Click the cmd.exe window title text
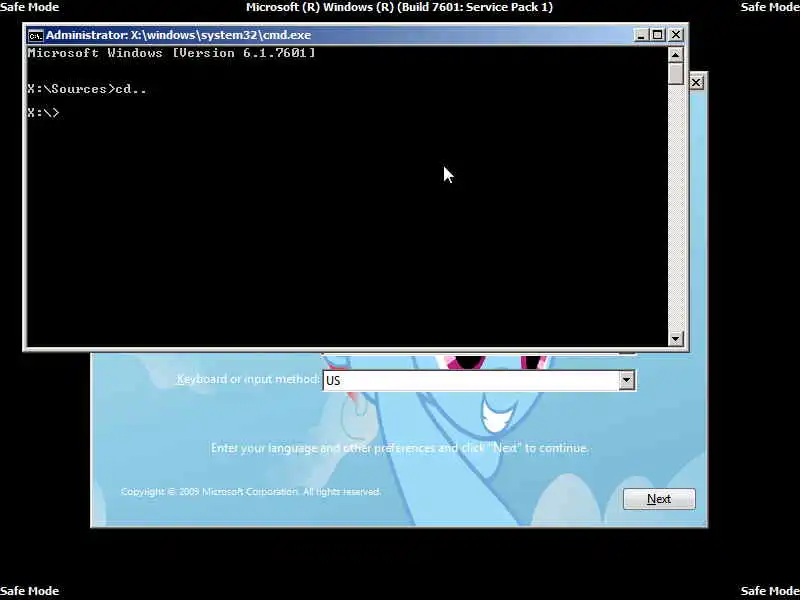This screenshot has height=600, width=800. coord(179,35)
